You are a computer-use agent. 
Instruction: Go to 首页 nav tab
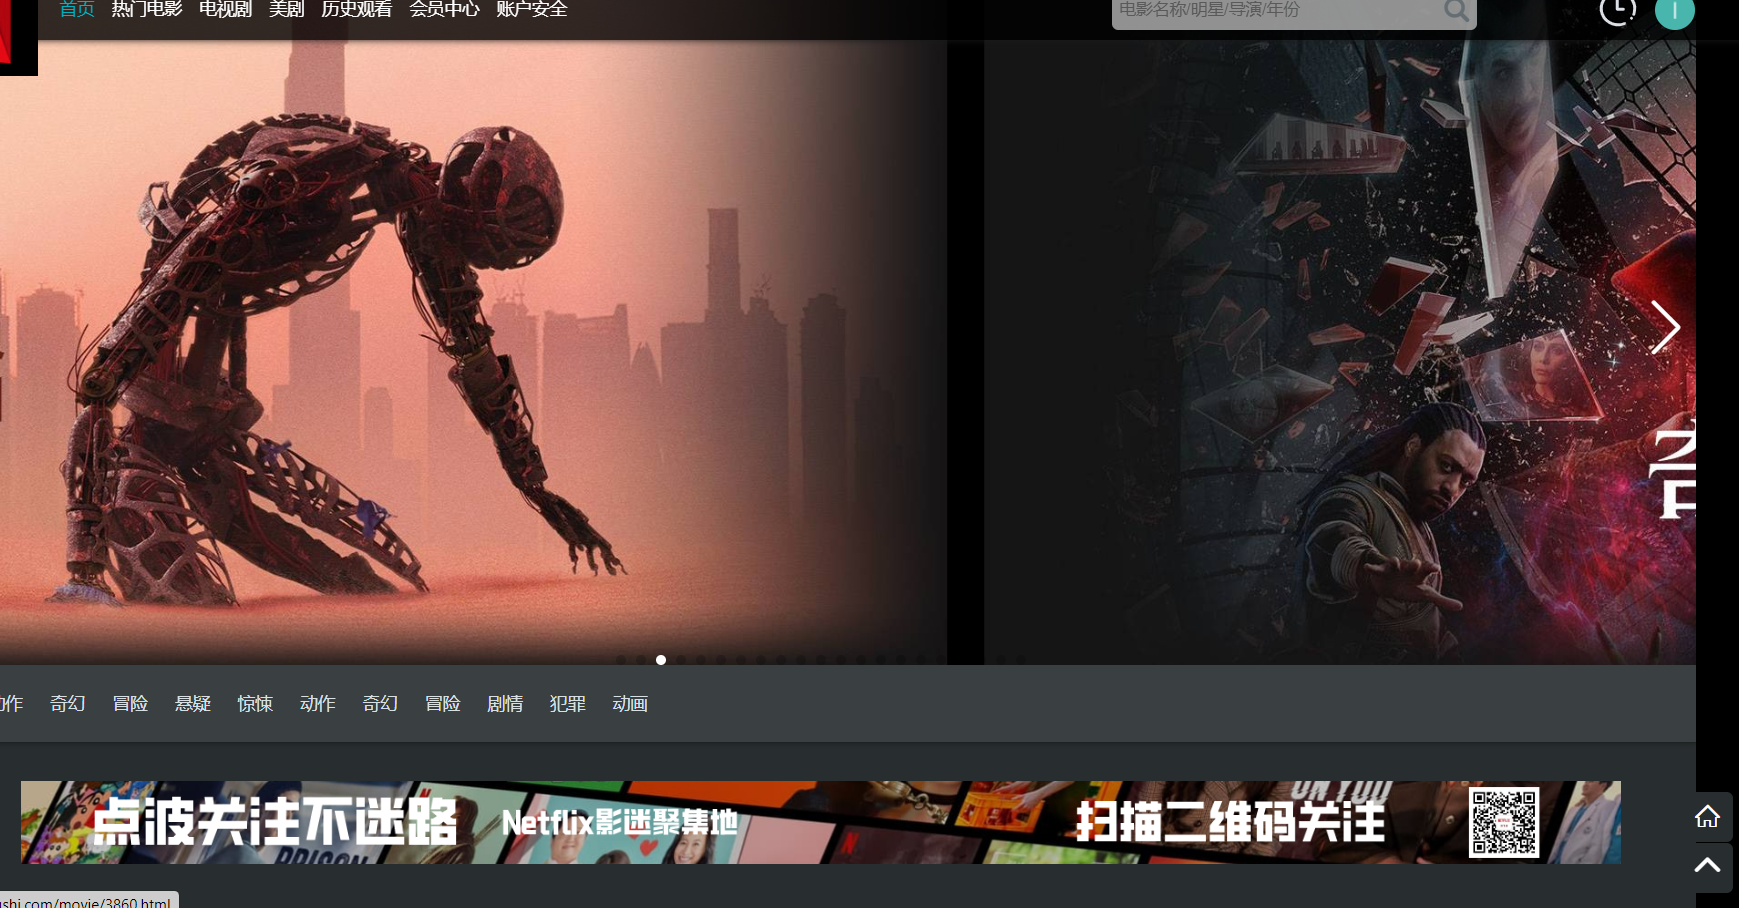pyautogui.click(x=77, y=9)
